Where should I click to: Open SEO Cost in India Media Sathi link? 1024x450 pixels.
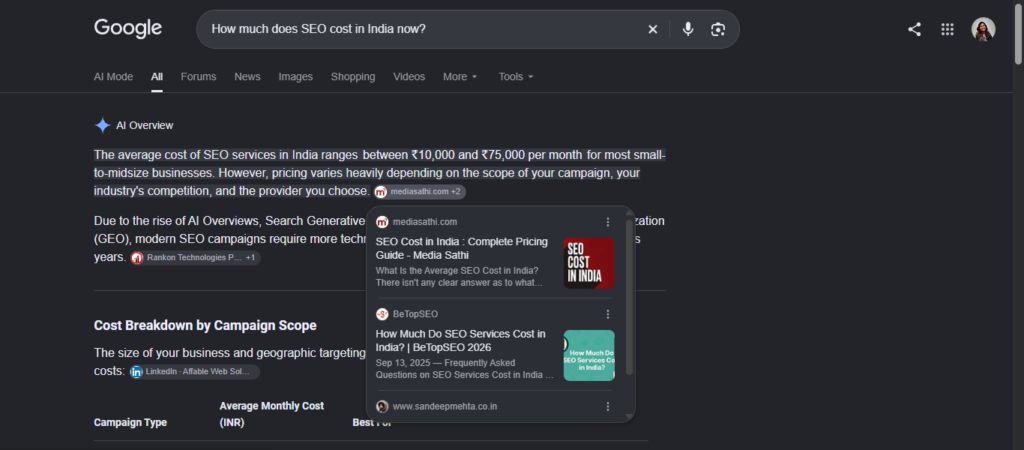(x=462, y=248)
